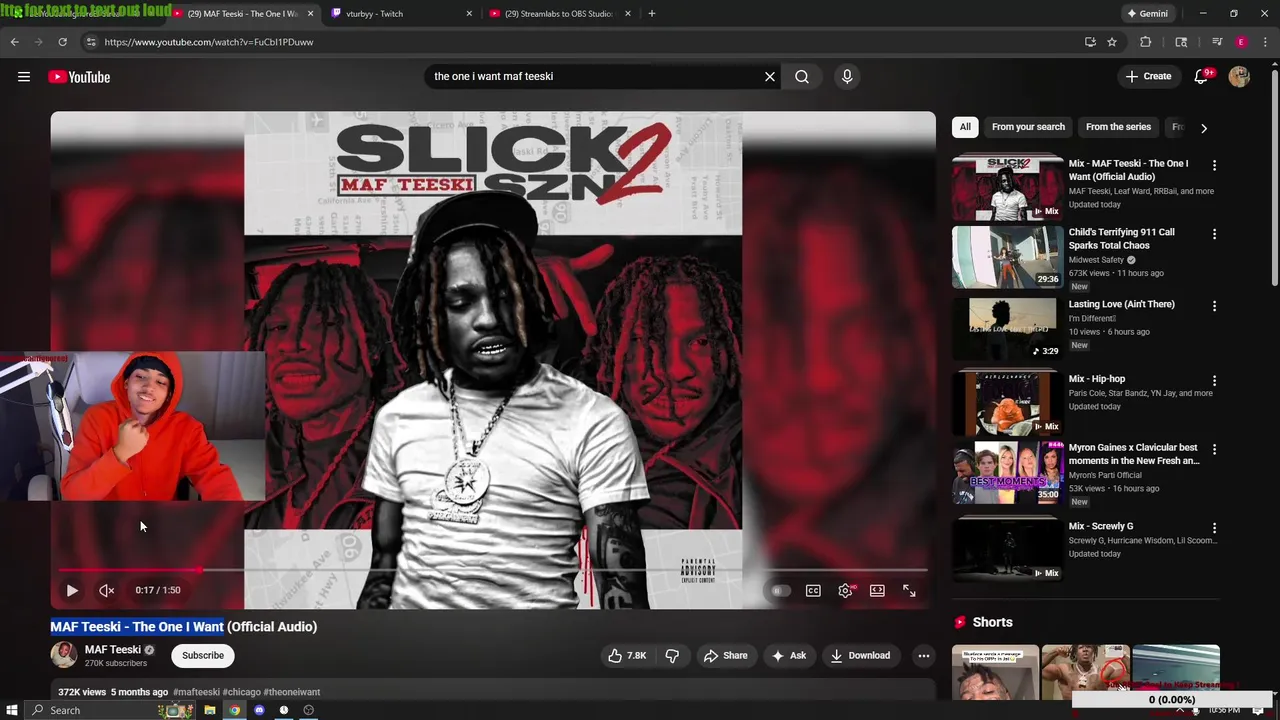Subscribe to MAF Teeski
Viewport: 1280px width, 720px height.
point(203,656)
